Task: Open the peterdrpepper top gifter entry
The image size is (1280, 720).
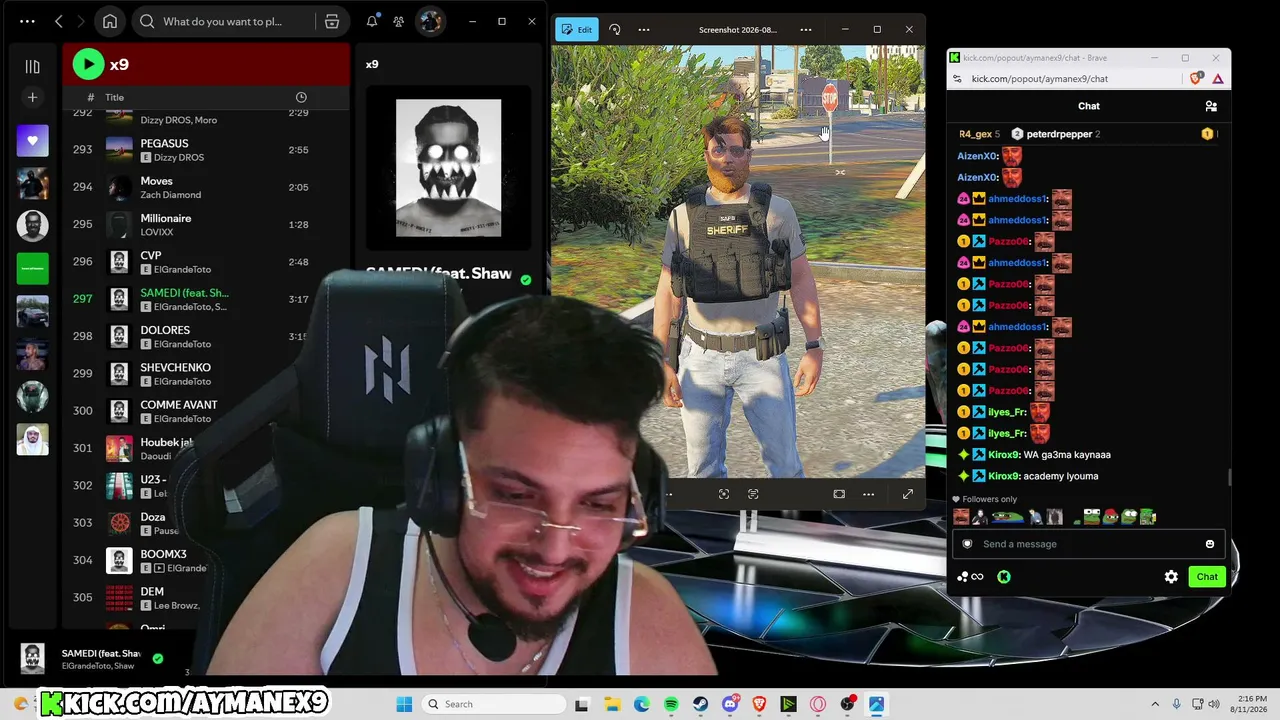Action: [x=1056, y=134]
